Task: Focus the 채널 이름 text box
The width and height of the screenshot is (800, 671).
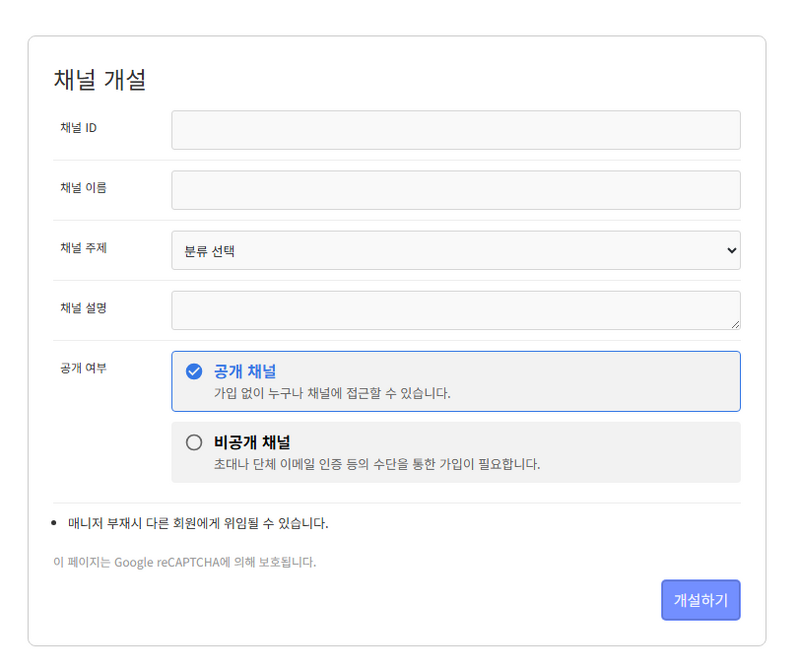Action: pos(455,190)
